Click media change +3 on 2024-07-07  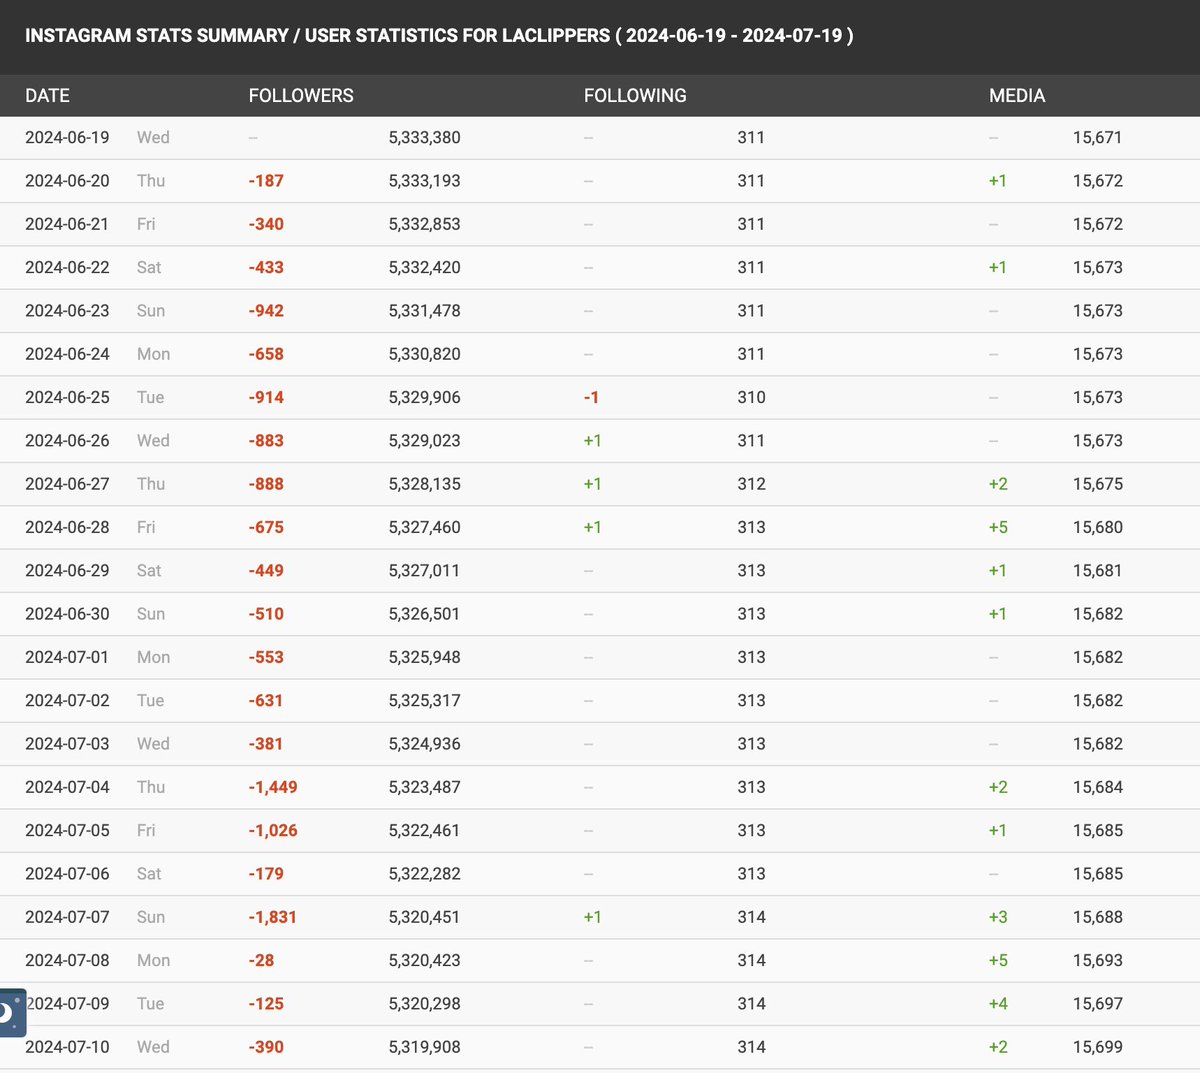click(x=998, y=917)
